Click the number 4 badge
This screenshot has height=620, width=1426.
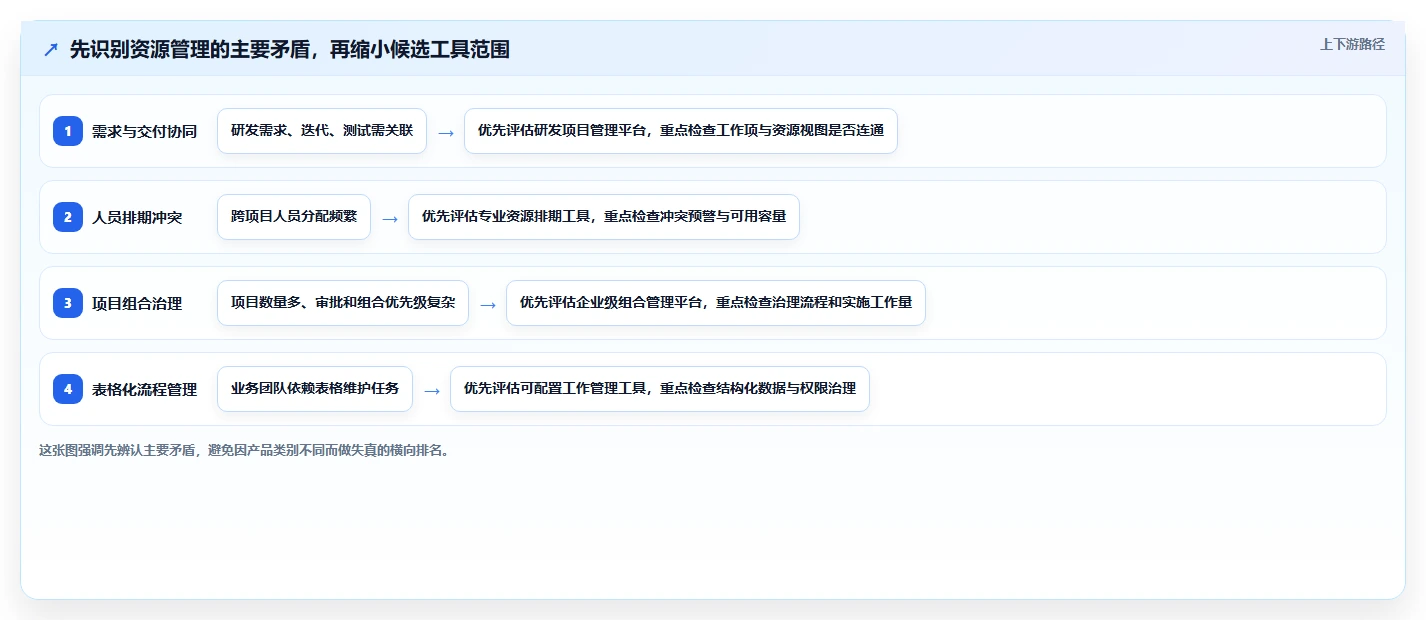(x=68, y=389)
